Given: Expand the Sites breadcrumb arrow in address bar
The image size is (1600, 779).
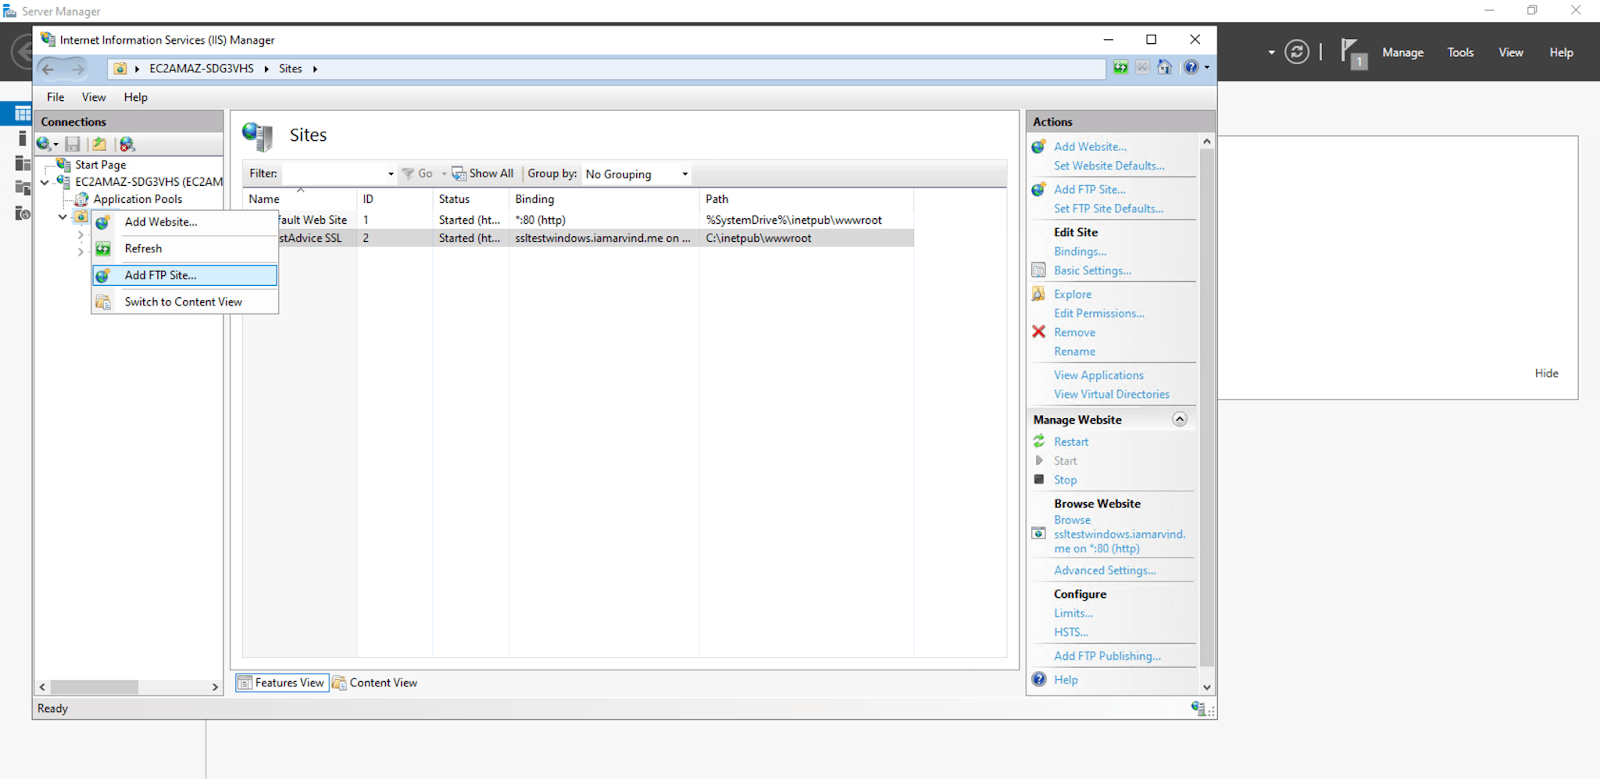Looking at the screenshot, I should 315,69.
